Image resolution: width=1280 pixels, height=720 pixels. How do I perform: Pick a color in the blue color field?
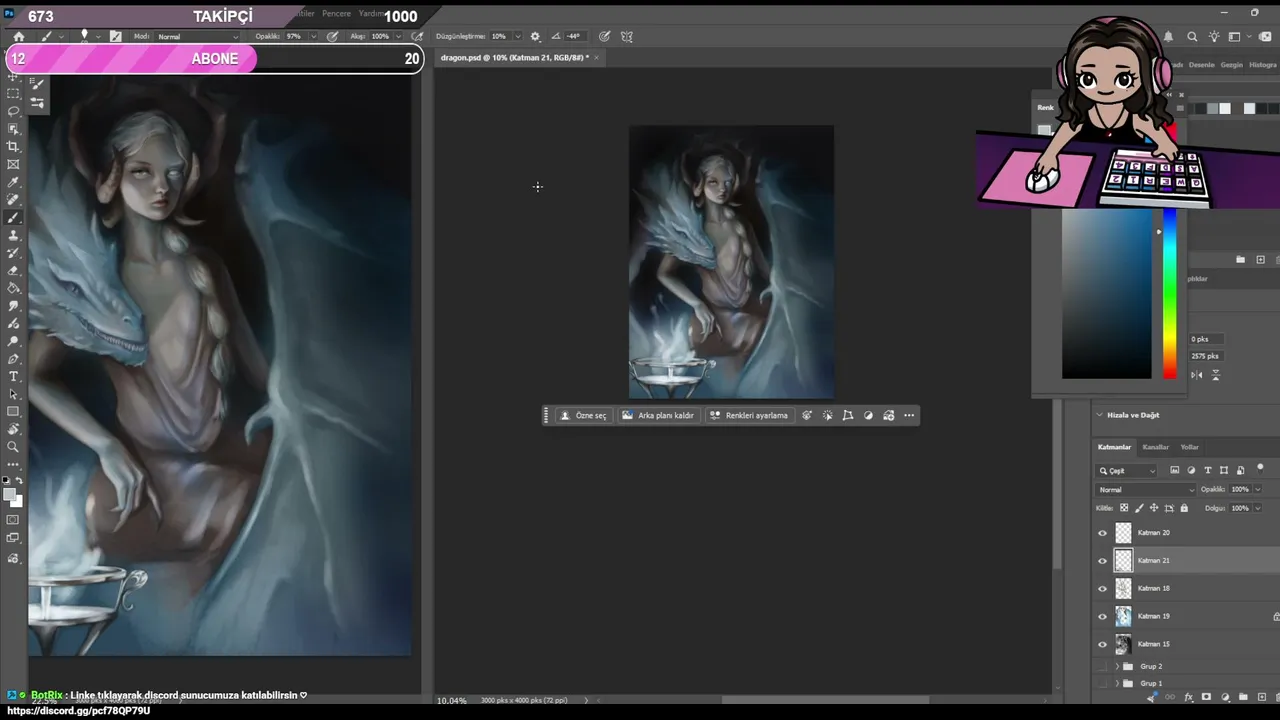click(x=1107, y=294)
